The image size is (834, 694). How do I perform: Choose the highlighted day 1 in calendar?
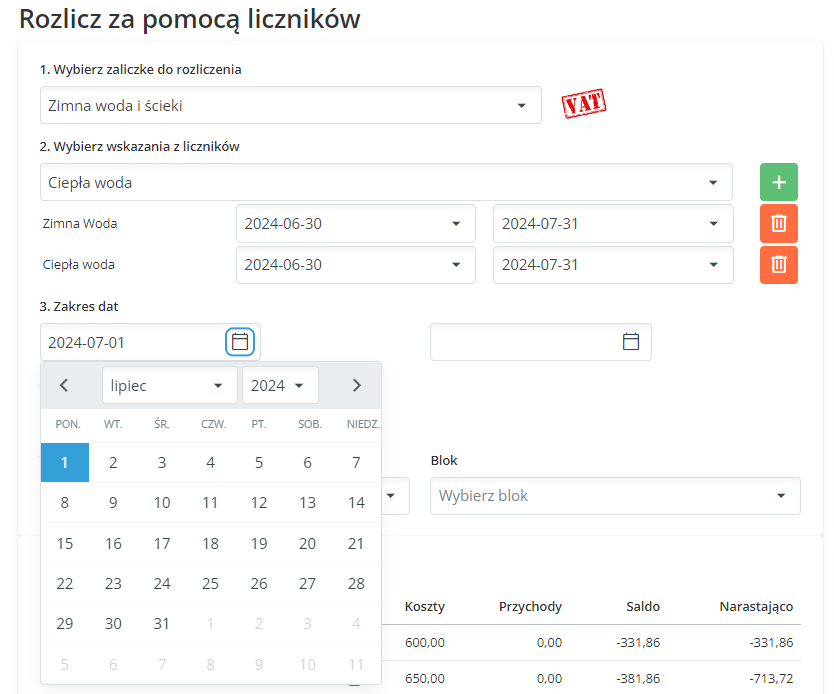[x=65, y=463]
